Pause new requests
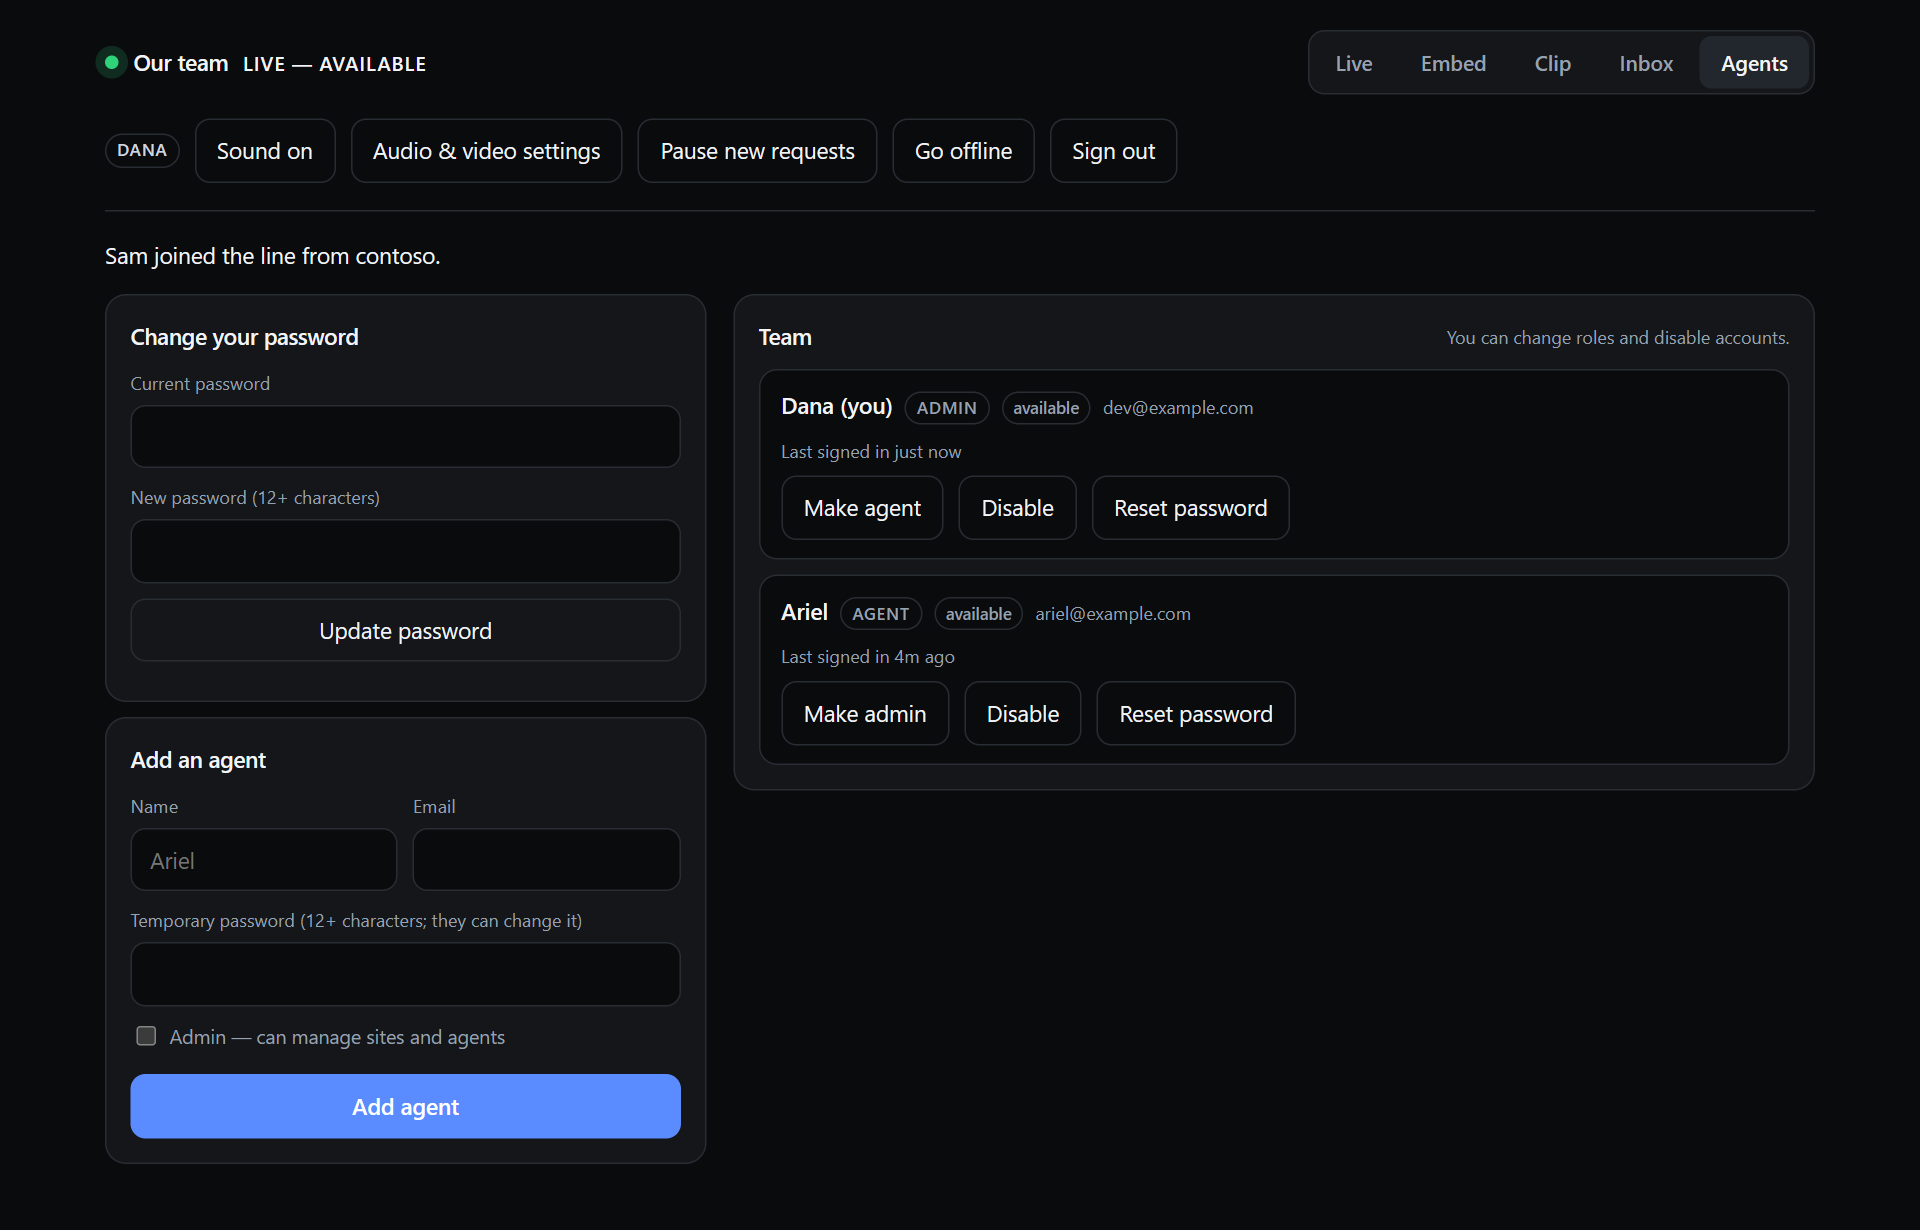The height and width of the screenshot is (1230, 1920). coord(757,151)
